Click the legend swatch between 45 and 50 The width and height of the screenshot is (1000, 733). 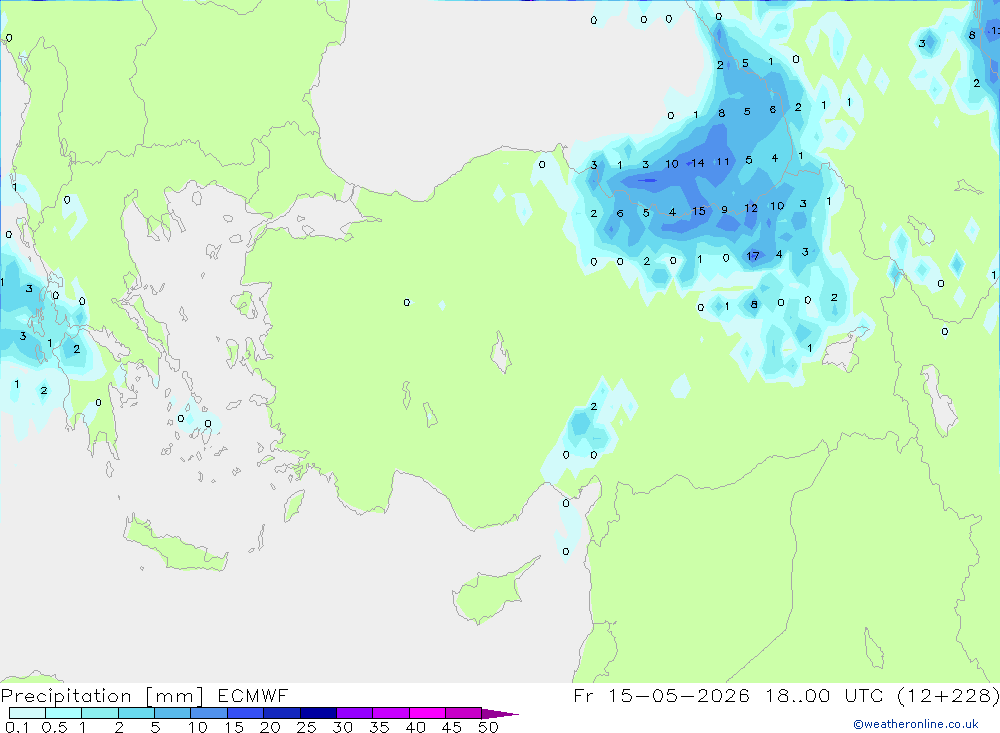[463, 713]
